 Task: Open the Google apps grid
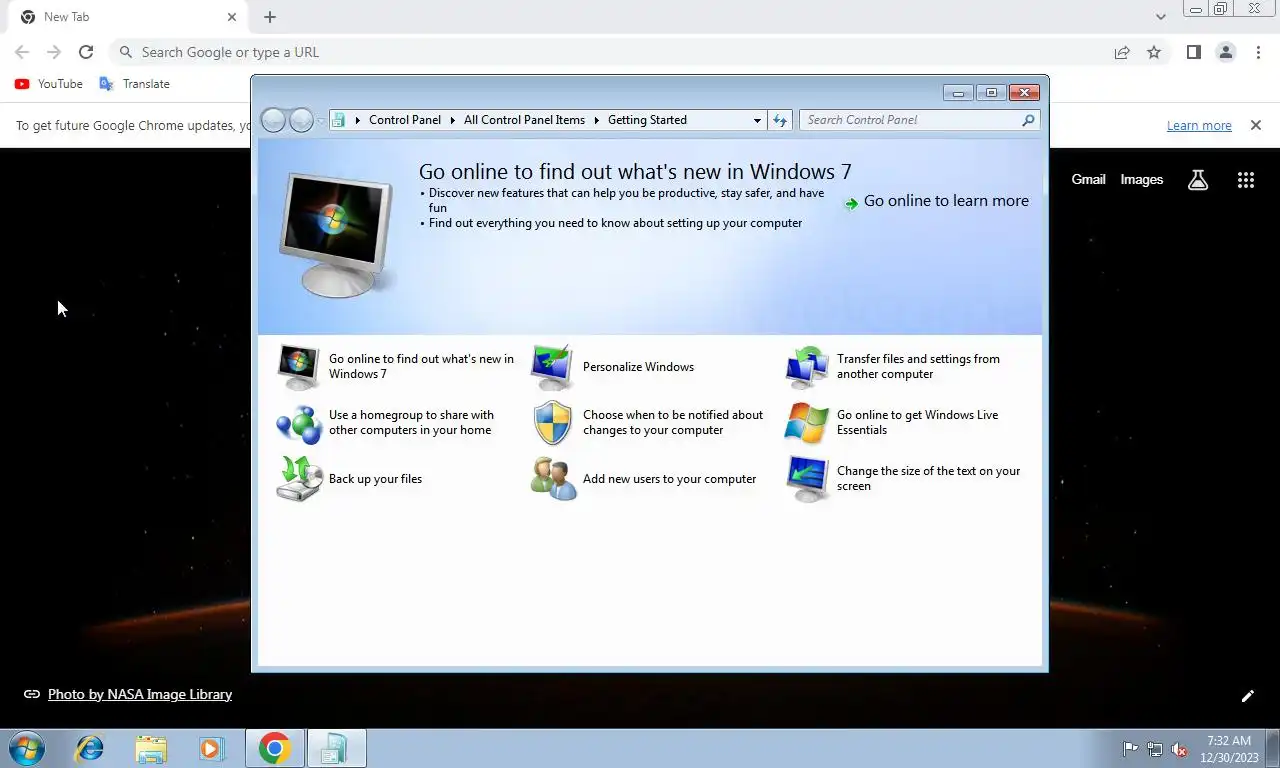click(1245, 180)
